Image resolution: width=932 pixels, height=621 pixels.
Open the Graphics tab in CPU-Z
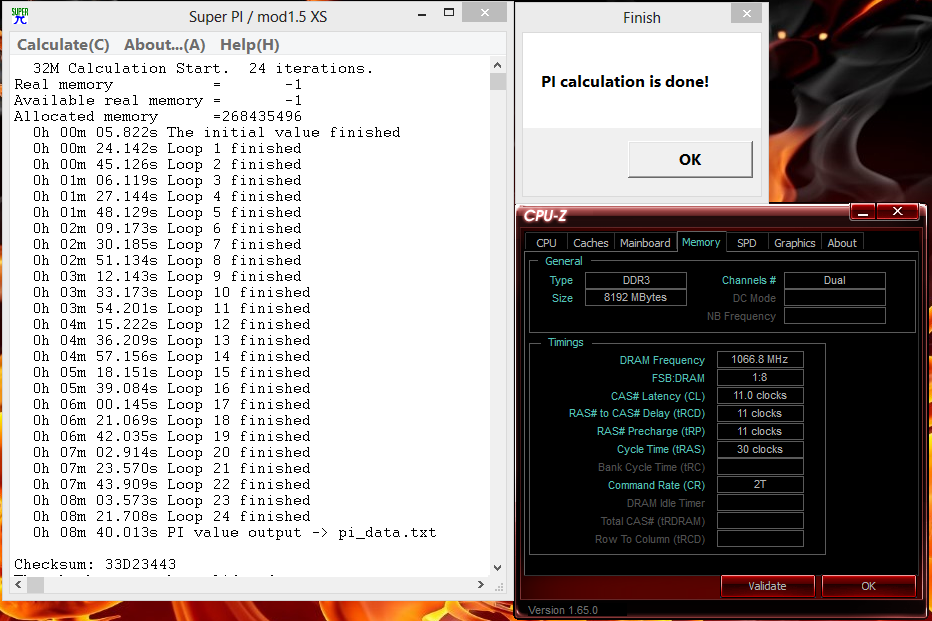[x=794, y=243]
